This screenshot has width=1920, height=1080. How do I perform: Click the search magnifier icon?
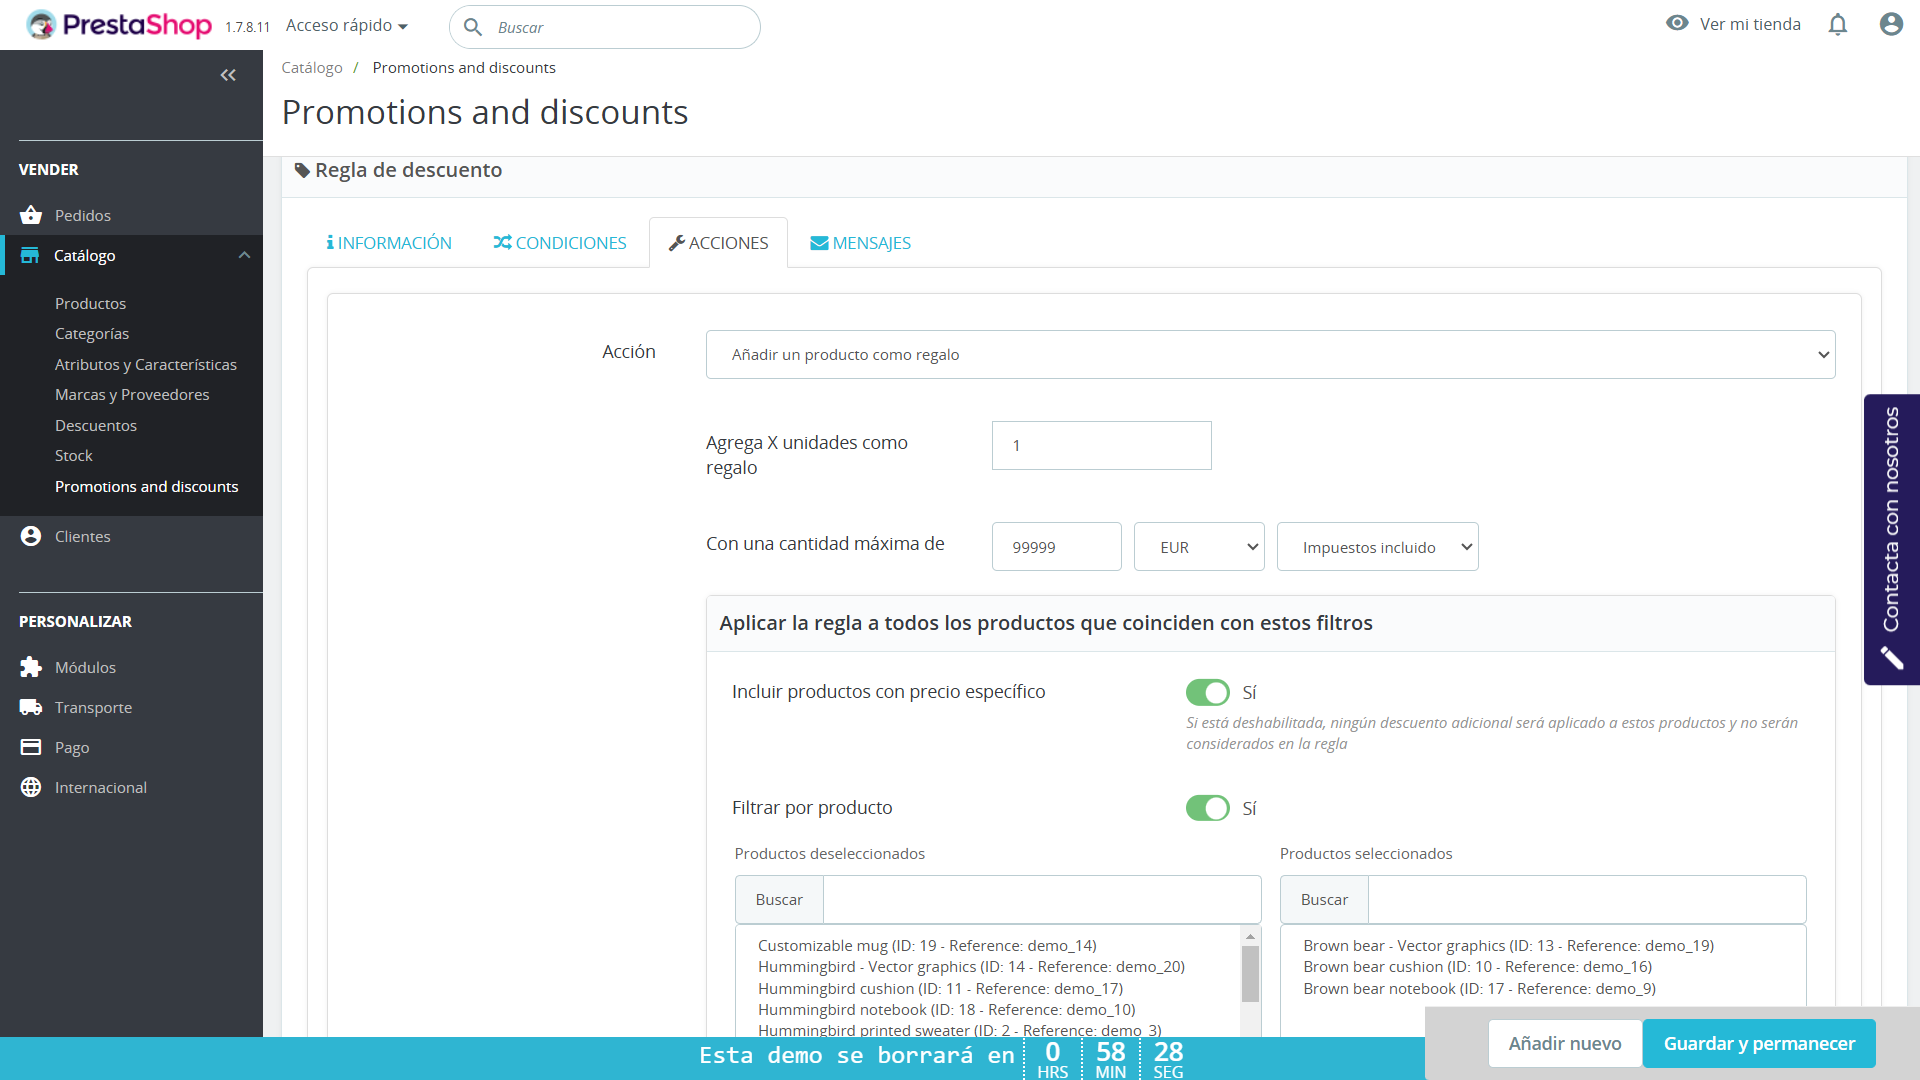point(473,27)
